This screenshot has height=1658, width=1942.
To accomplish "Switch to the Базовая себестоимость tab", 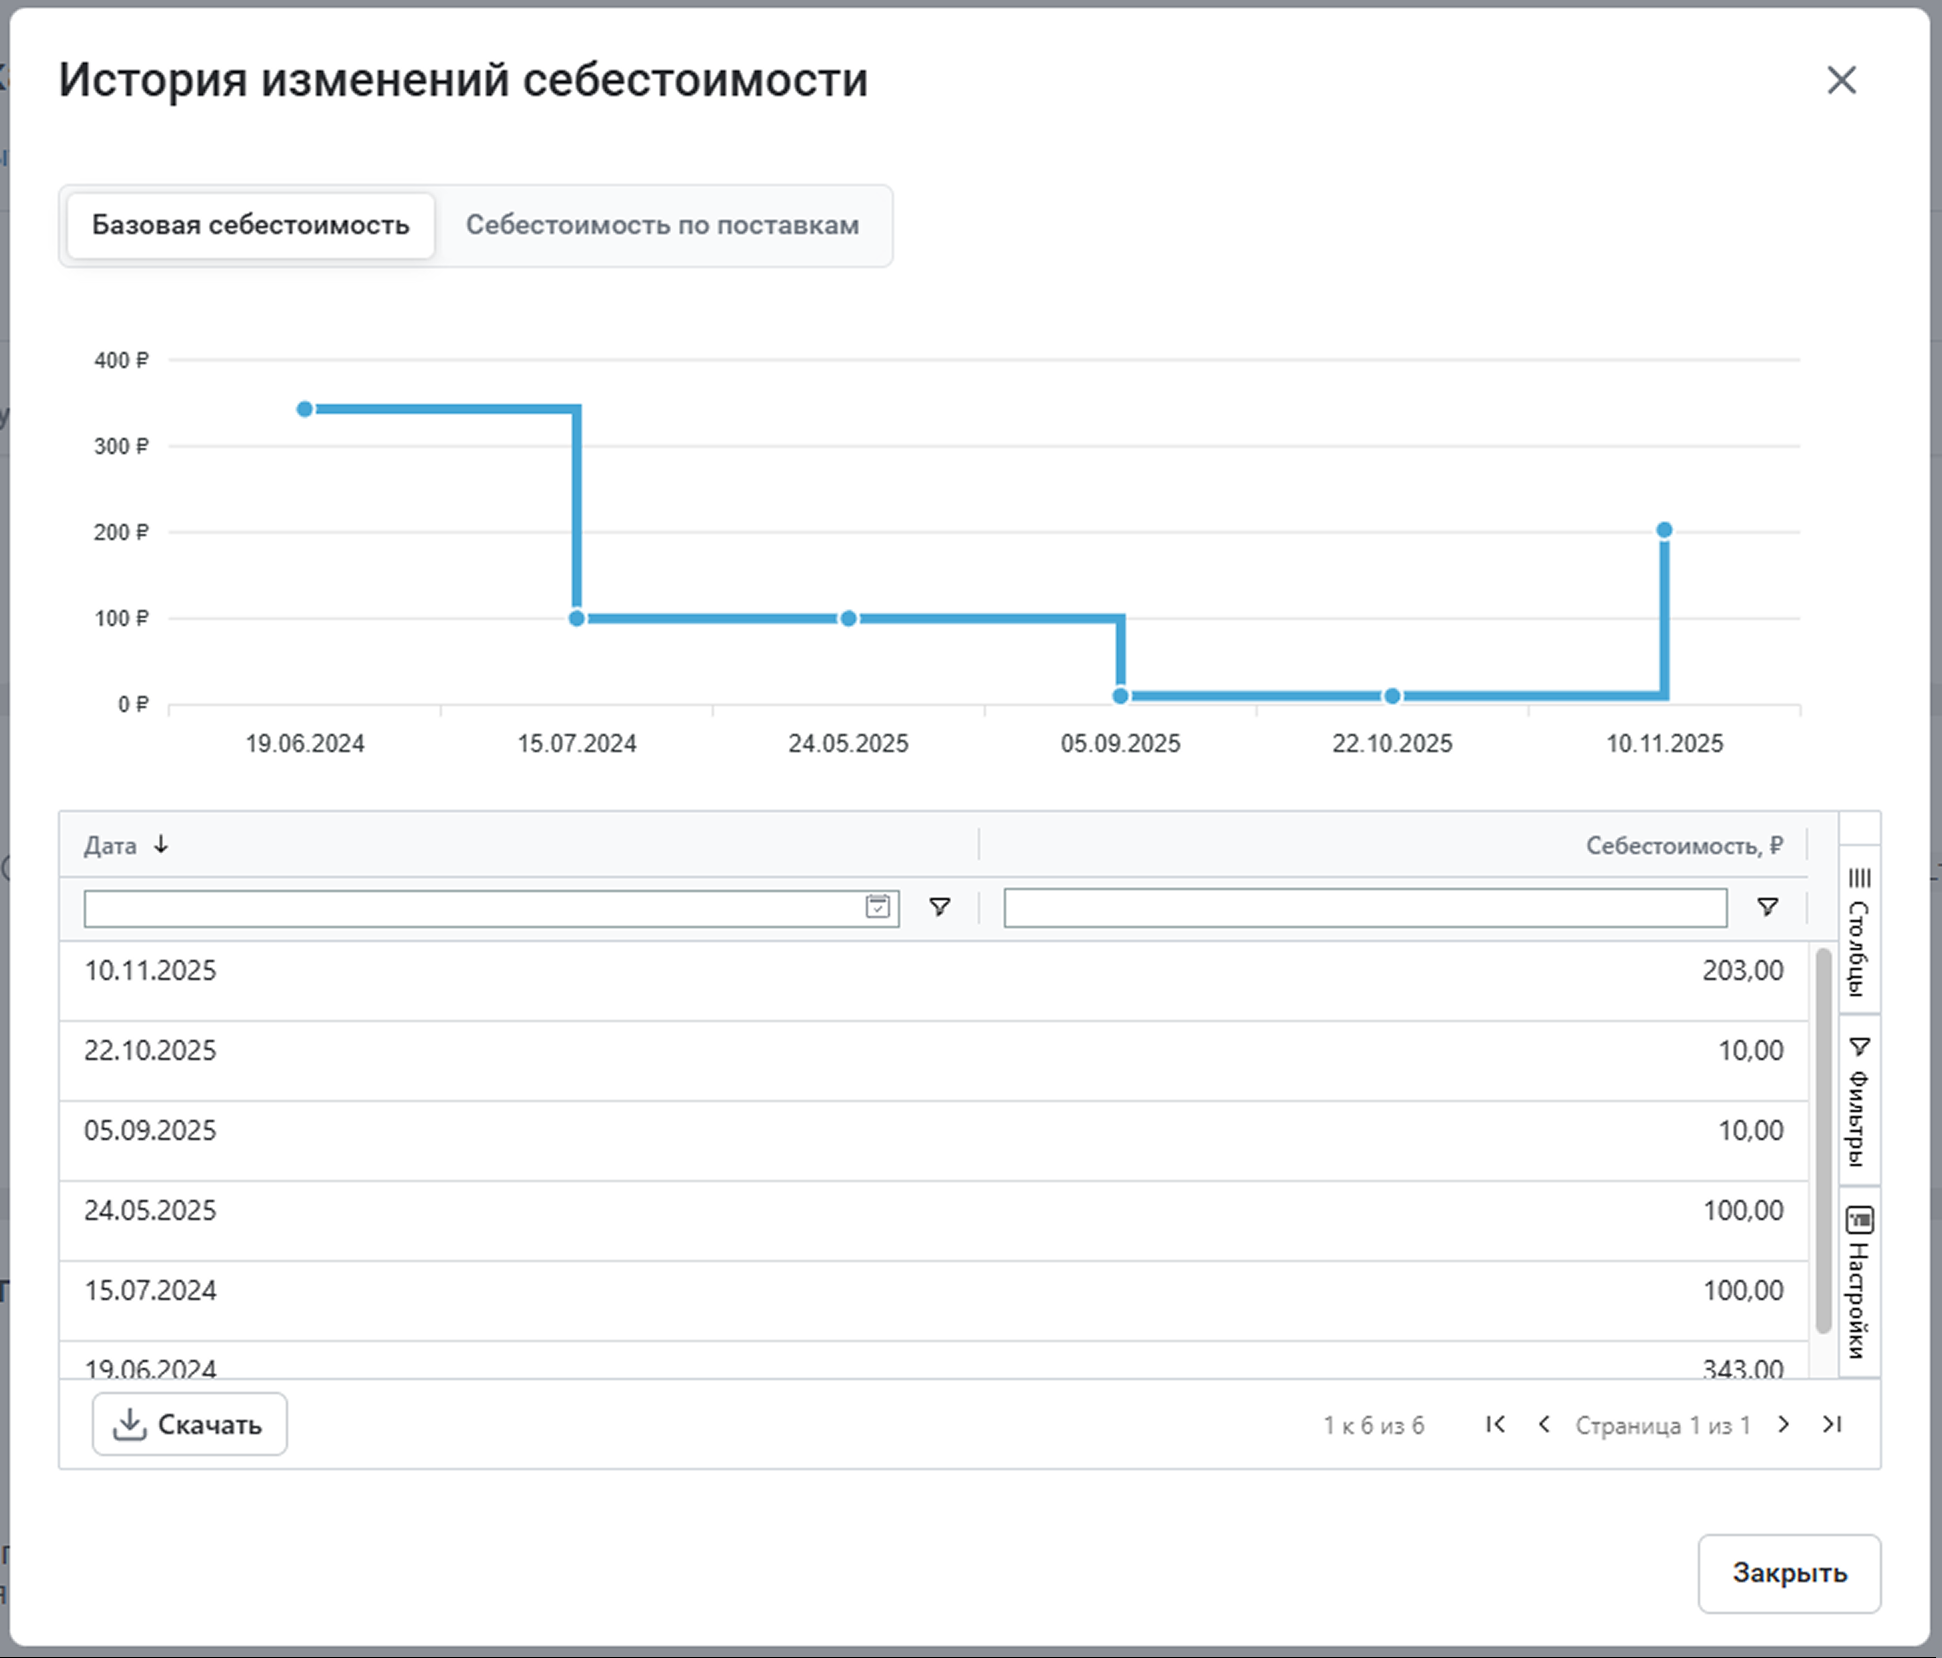I will pos(251,225).
